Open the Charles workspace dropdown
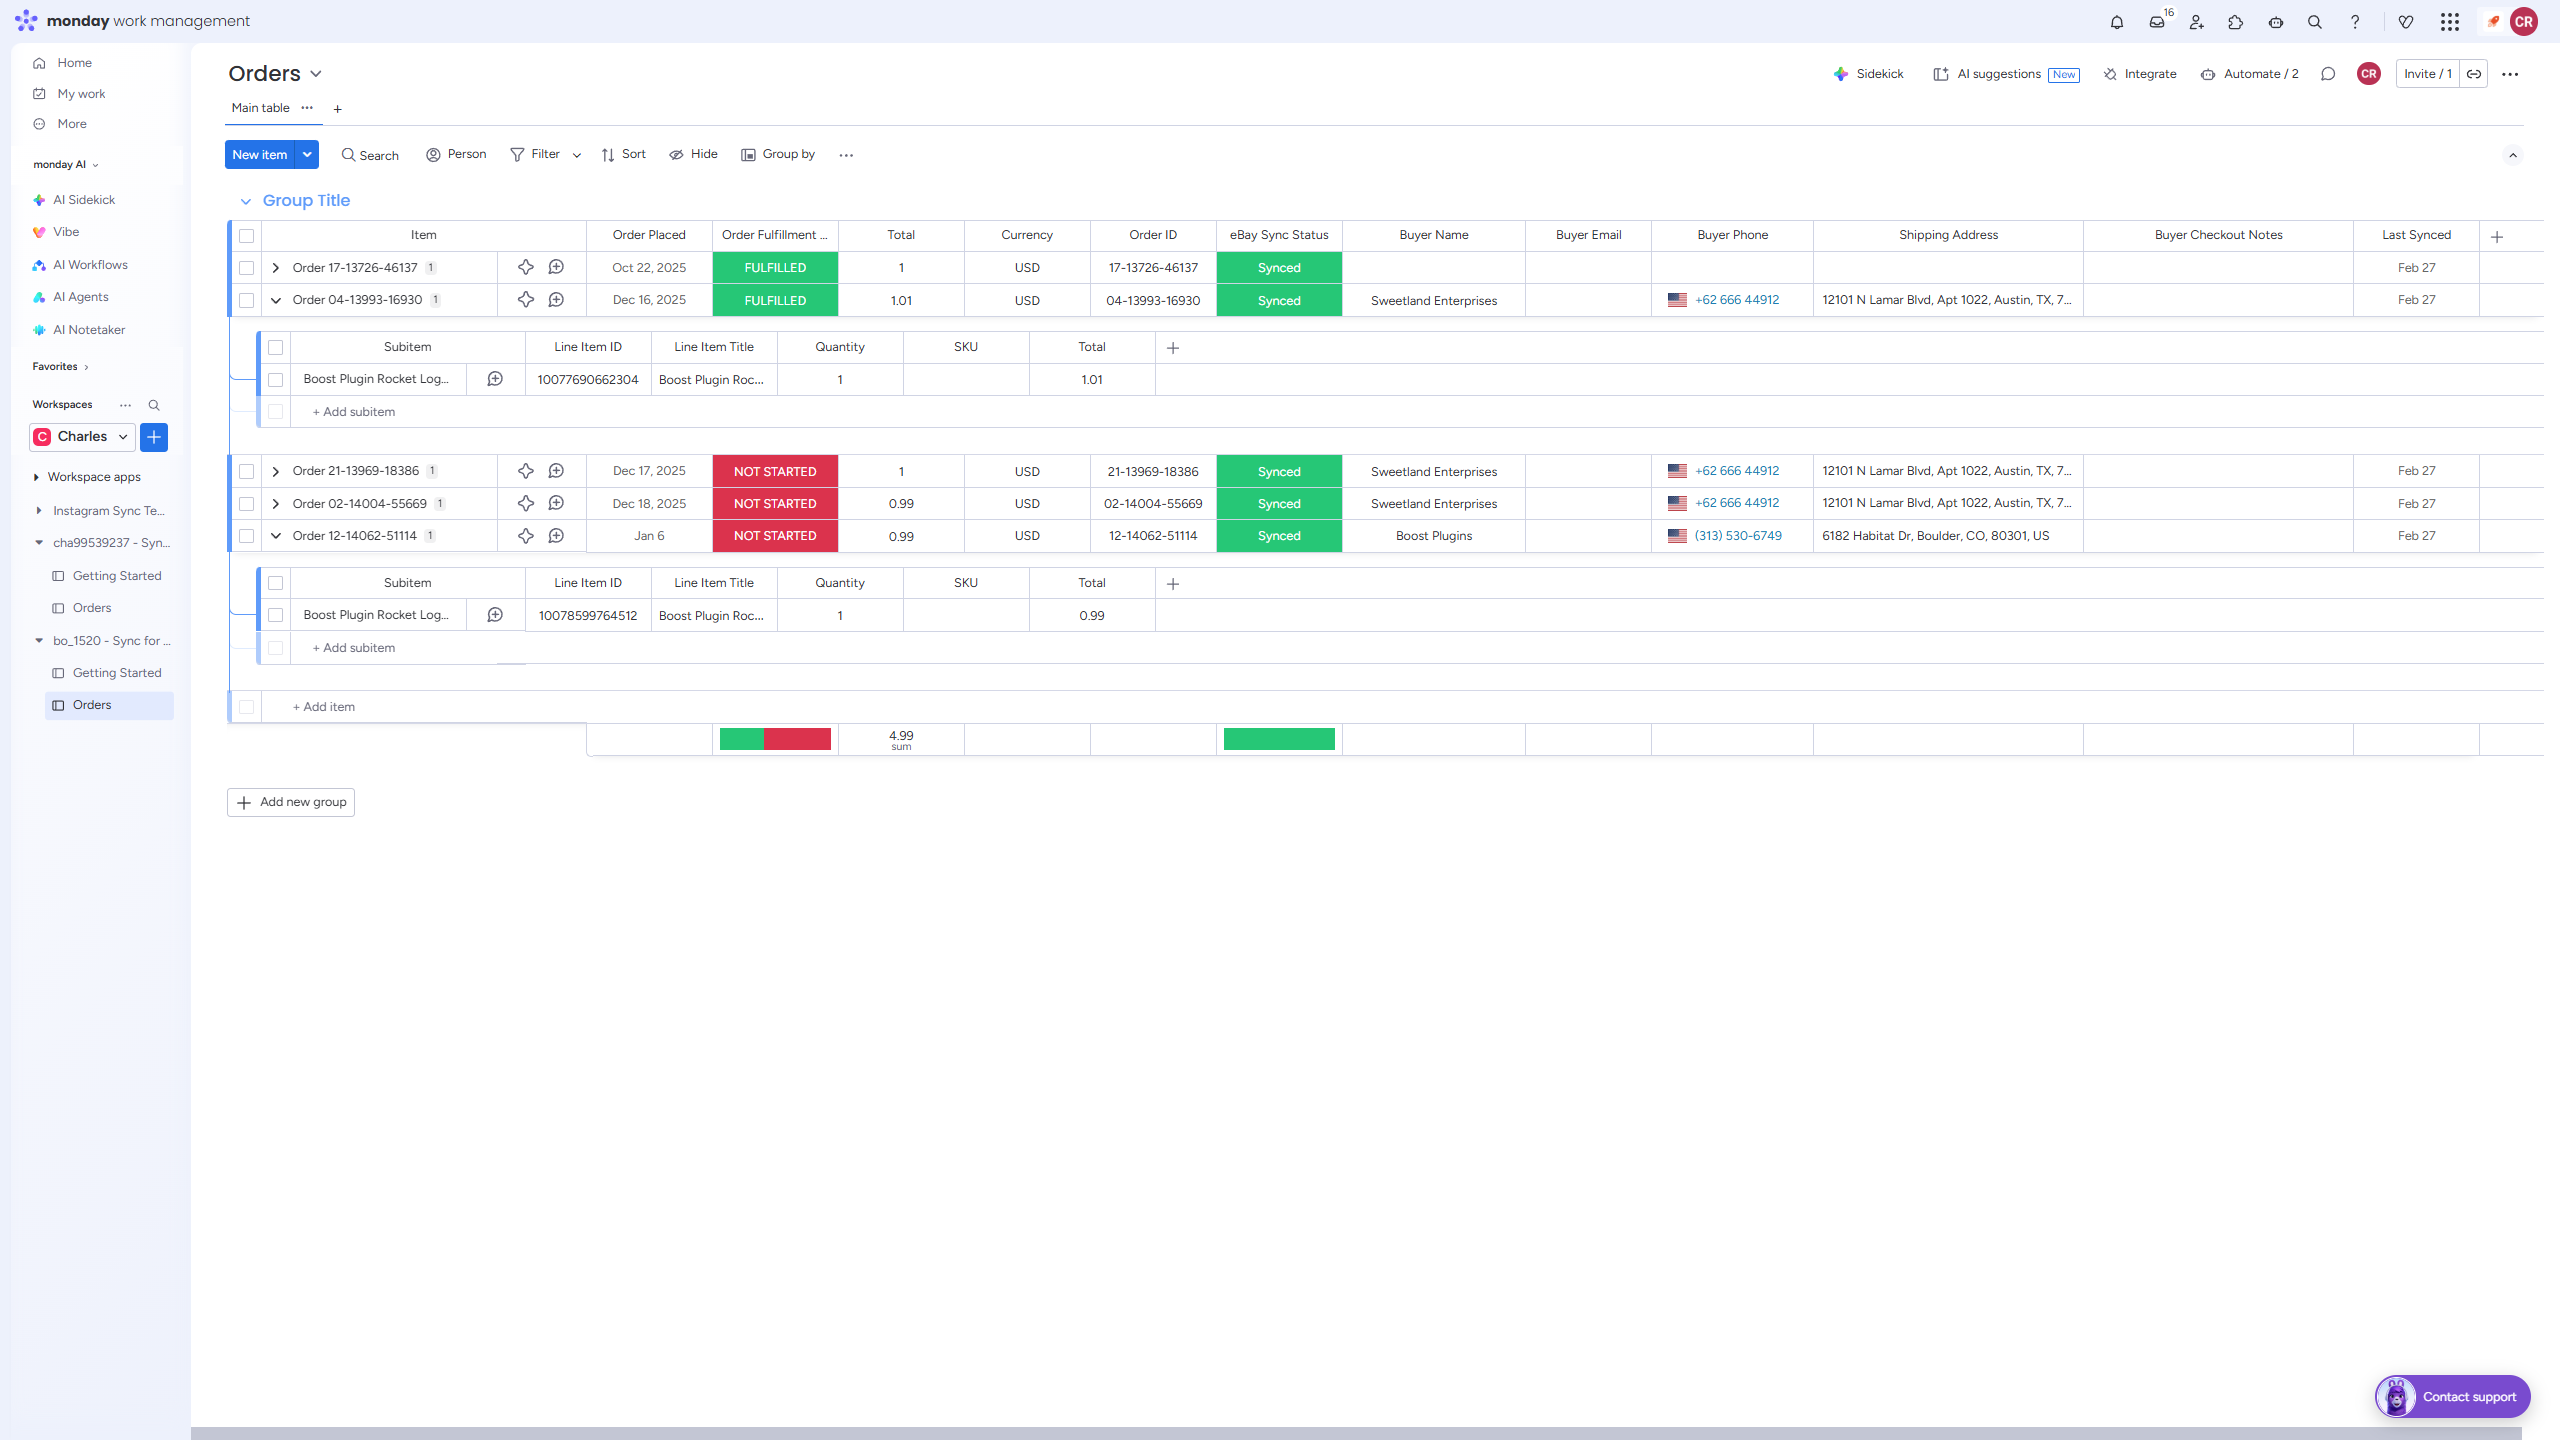This screenshot has width=2560, height=1440. click(82, 436)
